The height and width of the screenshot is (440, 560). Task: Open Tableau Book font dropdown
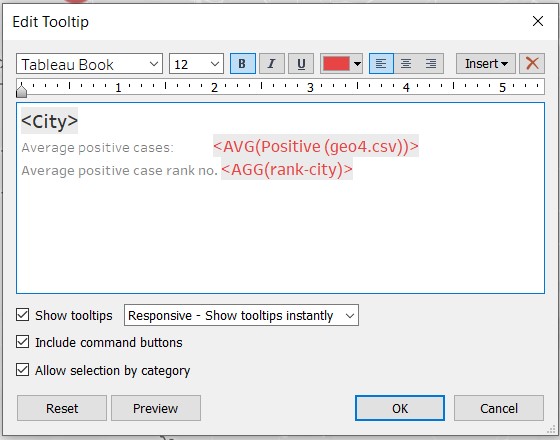(89, 64)
